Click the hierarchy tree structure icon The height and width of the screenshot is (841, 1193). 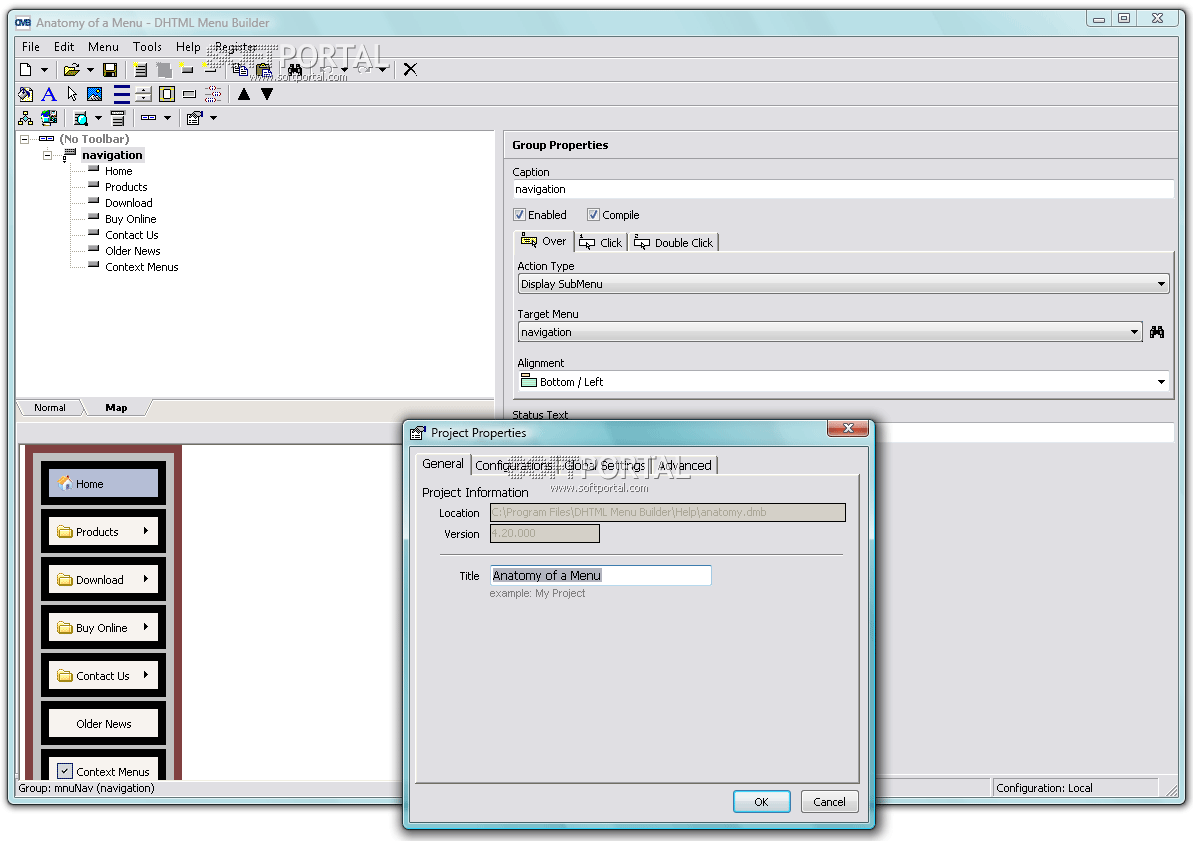26,118
